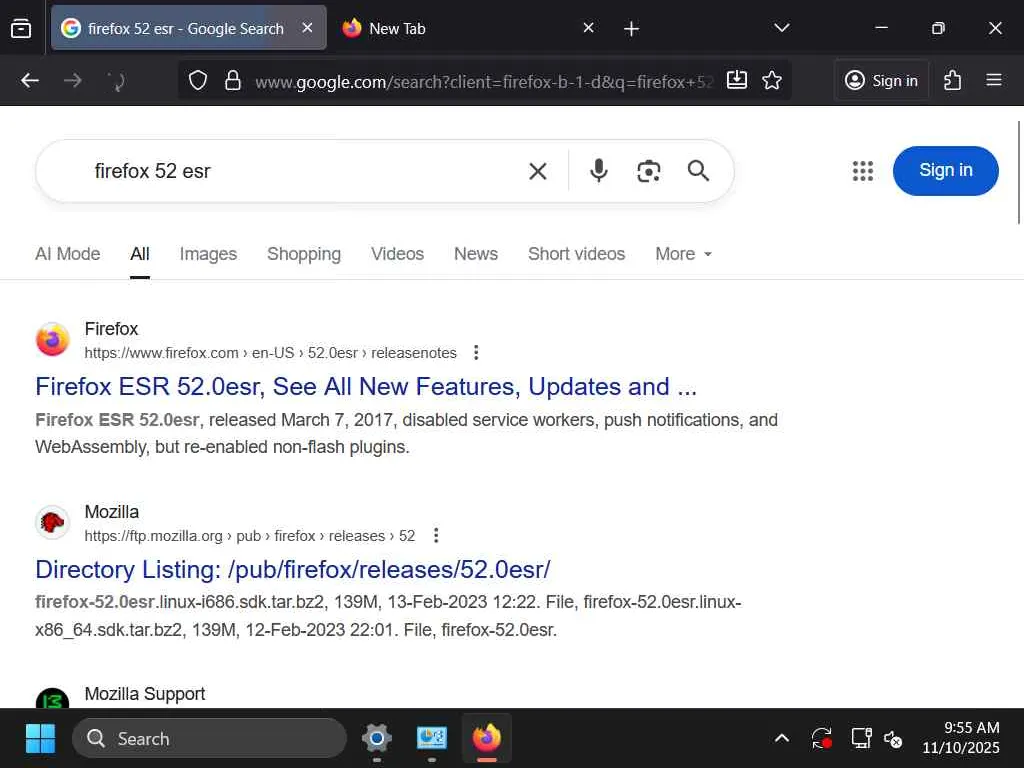Click the network tray icon

861,739
